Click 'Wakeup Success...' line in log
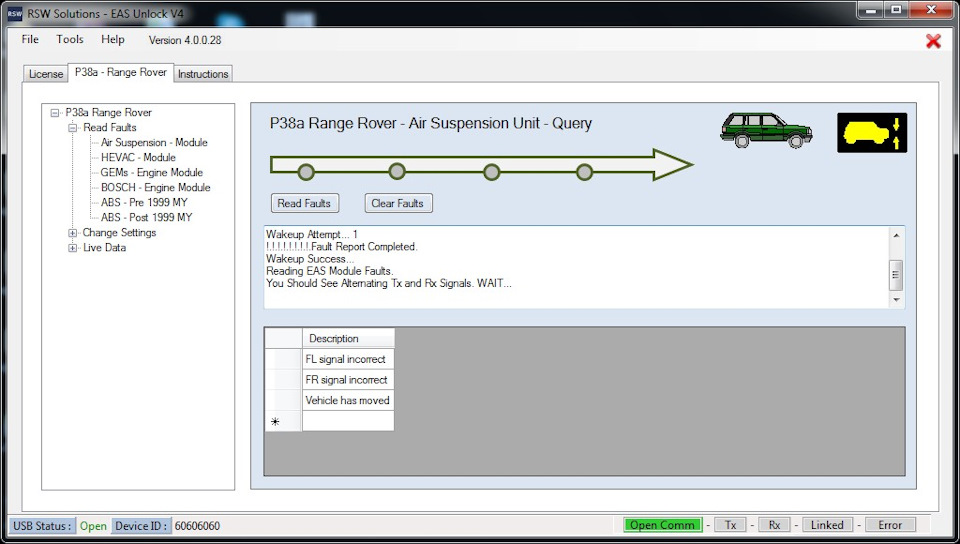Viewport: 960px width, 544px height. [310, 259]
